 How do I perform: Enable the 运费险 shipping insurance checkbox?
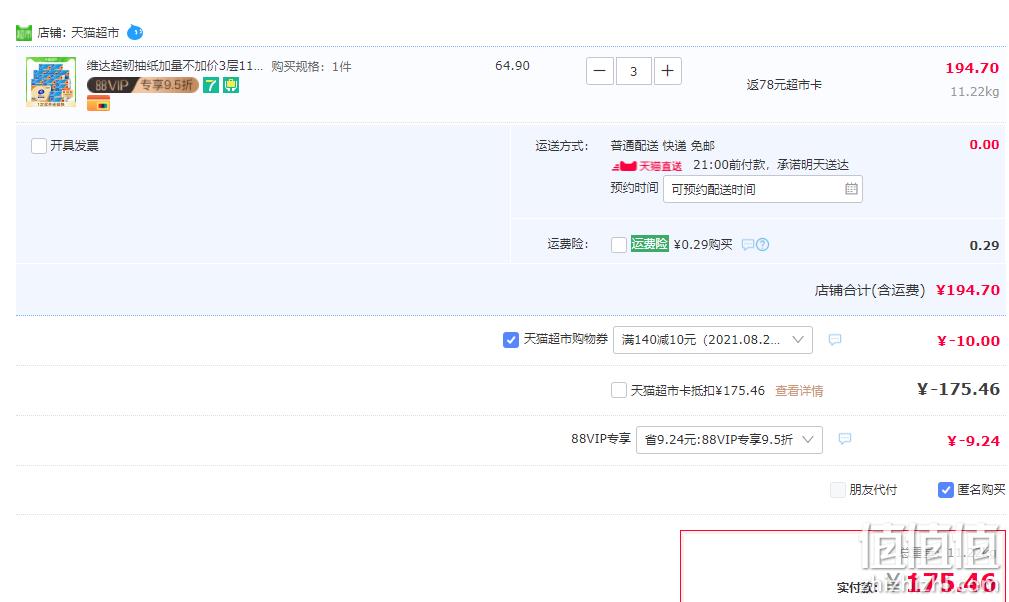click(x=618, y=244)
